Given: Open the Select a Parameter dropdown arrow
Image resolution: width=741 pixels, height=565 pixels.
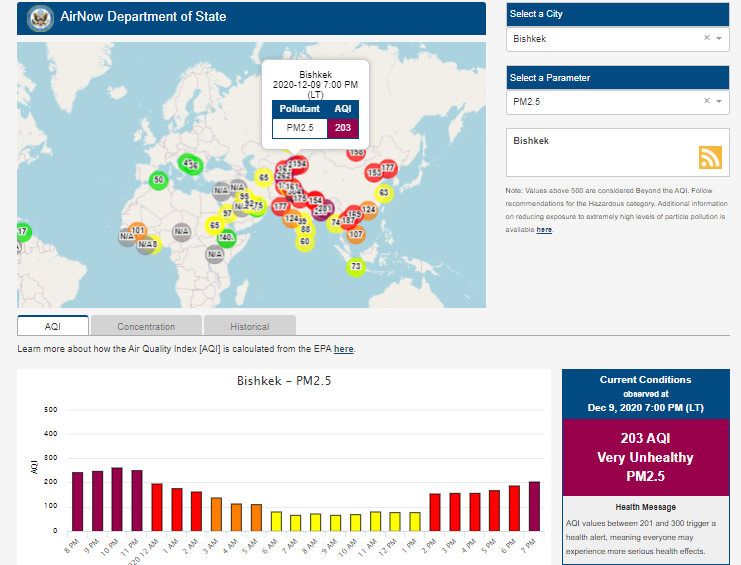Looking at the screenshot, I should tap(718, 101).
